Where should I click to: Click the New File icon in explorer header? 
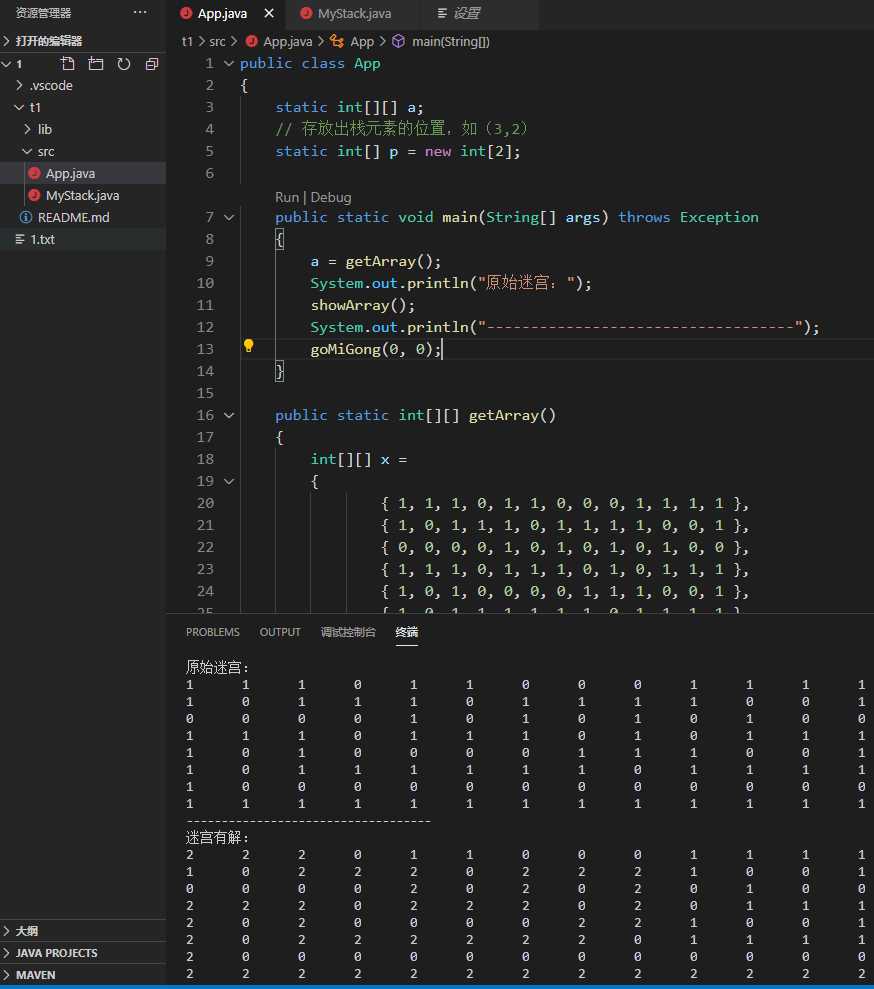coord(67,64)
